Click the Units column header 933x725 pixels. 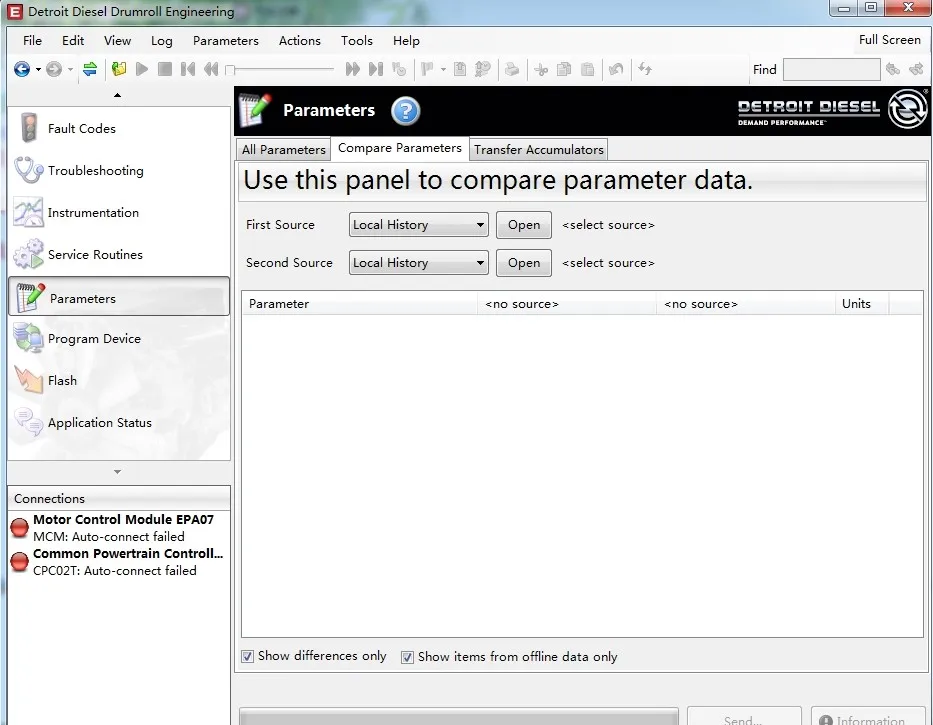coord(862,304)
